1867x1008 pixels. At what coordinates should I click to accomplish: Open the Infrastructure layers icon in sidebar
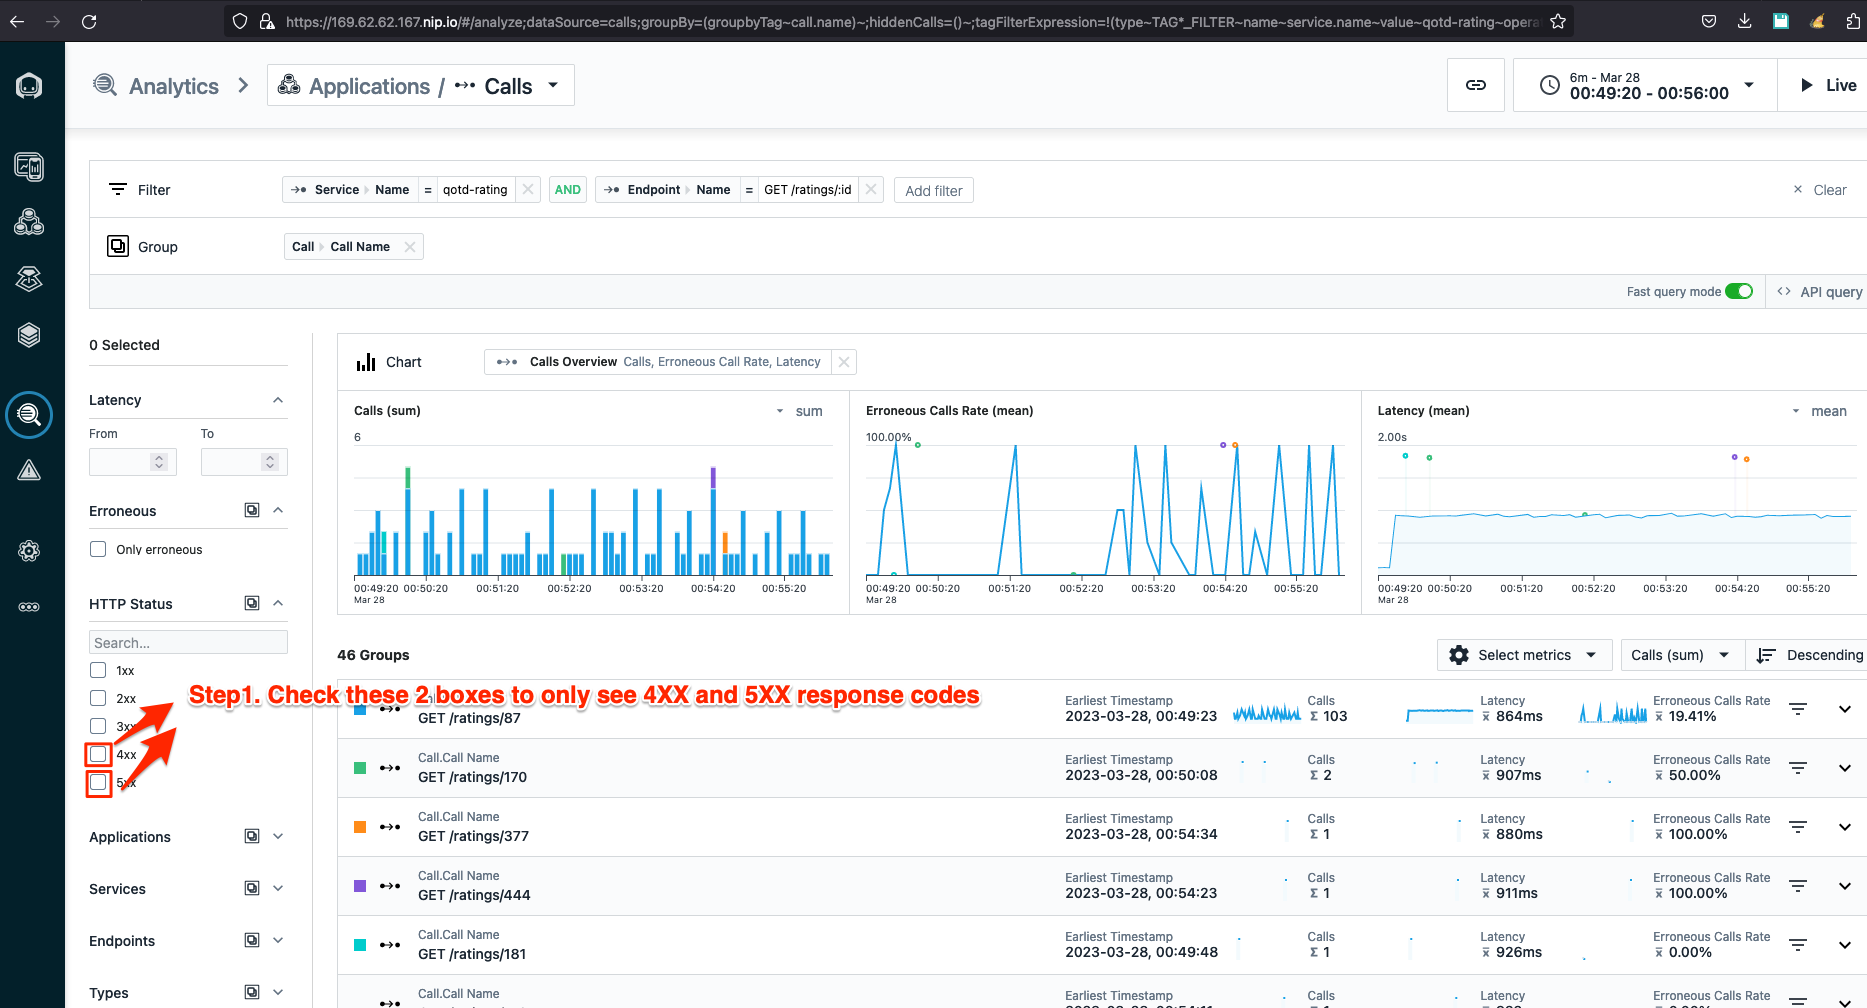[x=29, y=335]
